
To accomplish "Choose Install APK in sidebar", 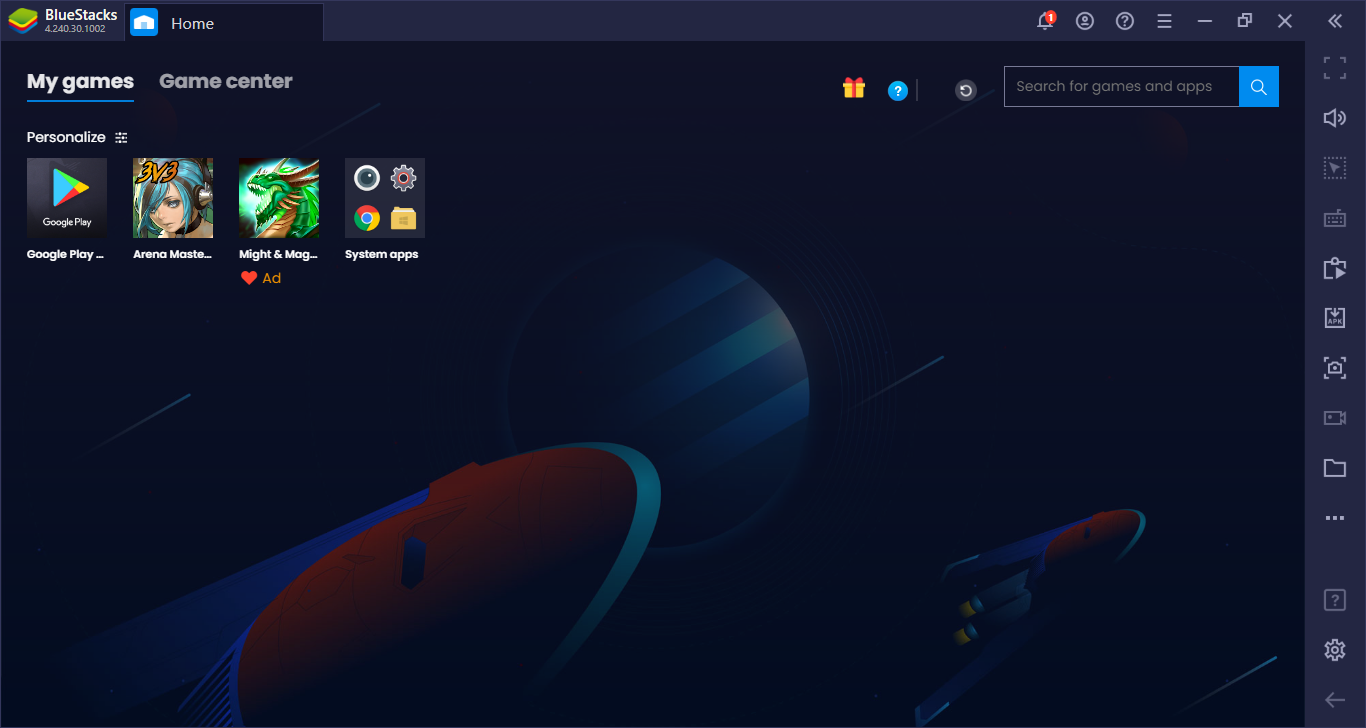I will (1335, 318).
